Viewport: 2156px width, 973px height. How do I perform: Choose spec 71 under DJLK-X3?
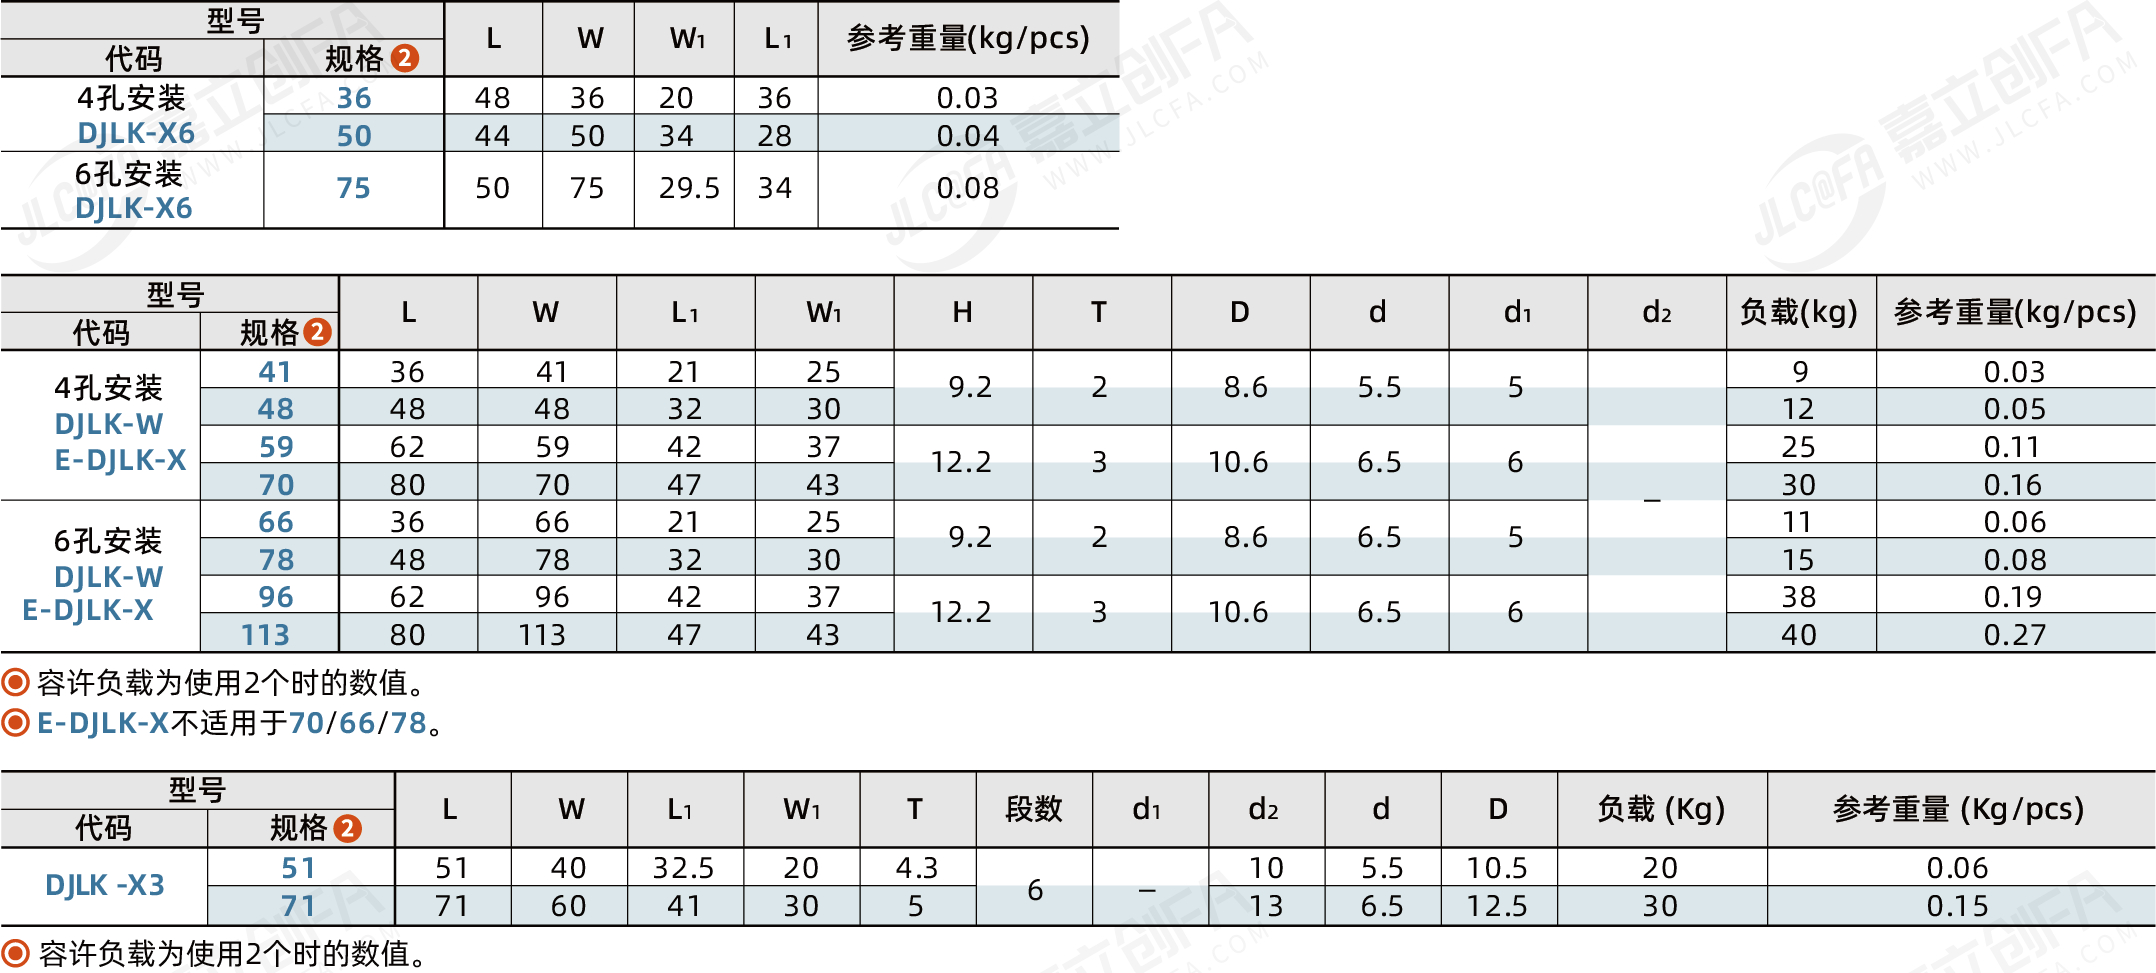coord(298,906)
